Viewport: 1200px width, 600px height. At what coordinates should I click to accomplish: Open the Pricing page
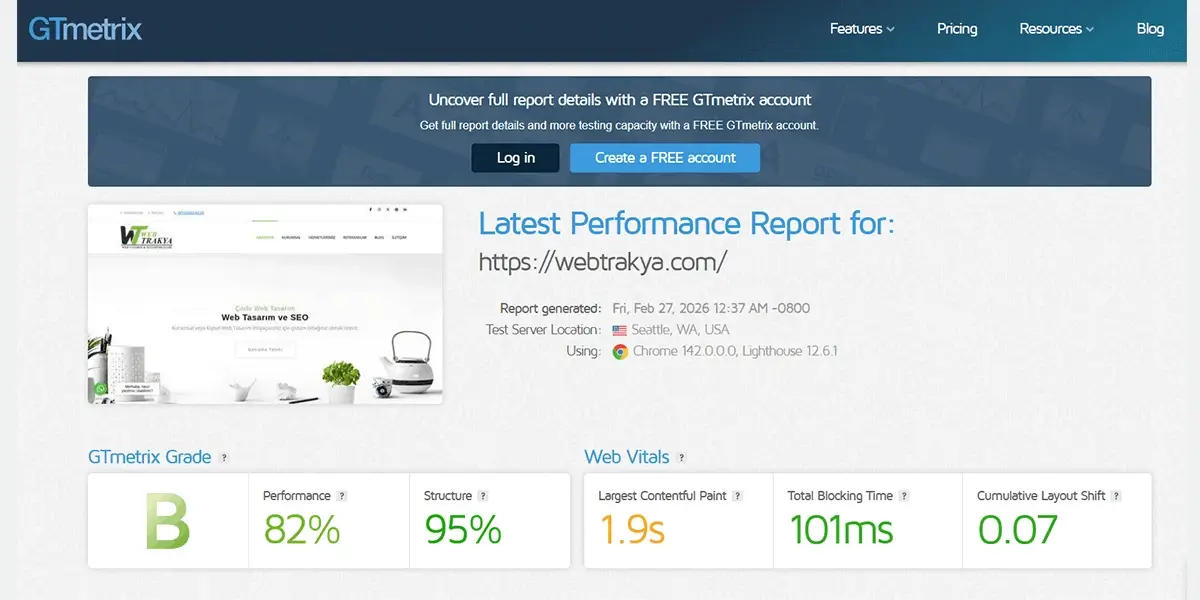[x=957, y=29]
